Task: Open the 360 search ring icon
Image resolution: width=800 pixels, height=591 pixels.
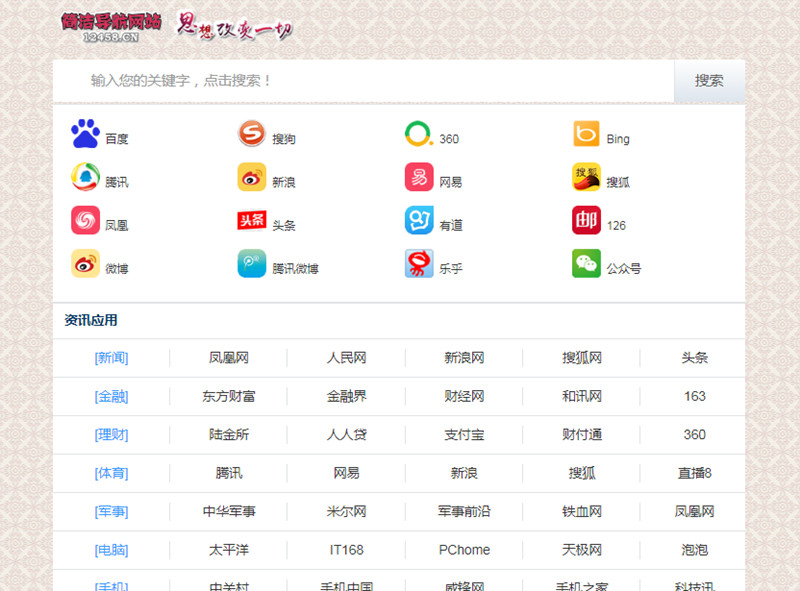Action: pos(418,134)
